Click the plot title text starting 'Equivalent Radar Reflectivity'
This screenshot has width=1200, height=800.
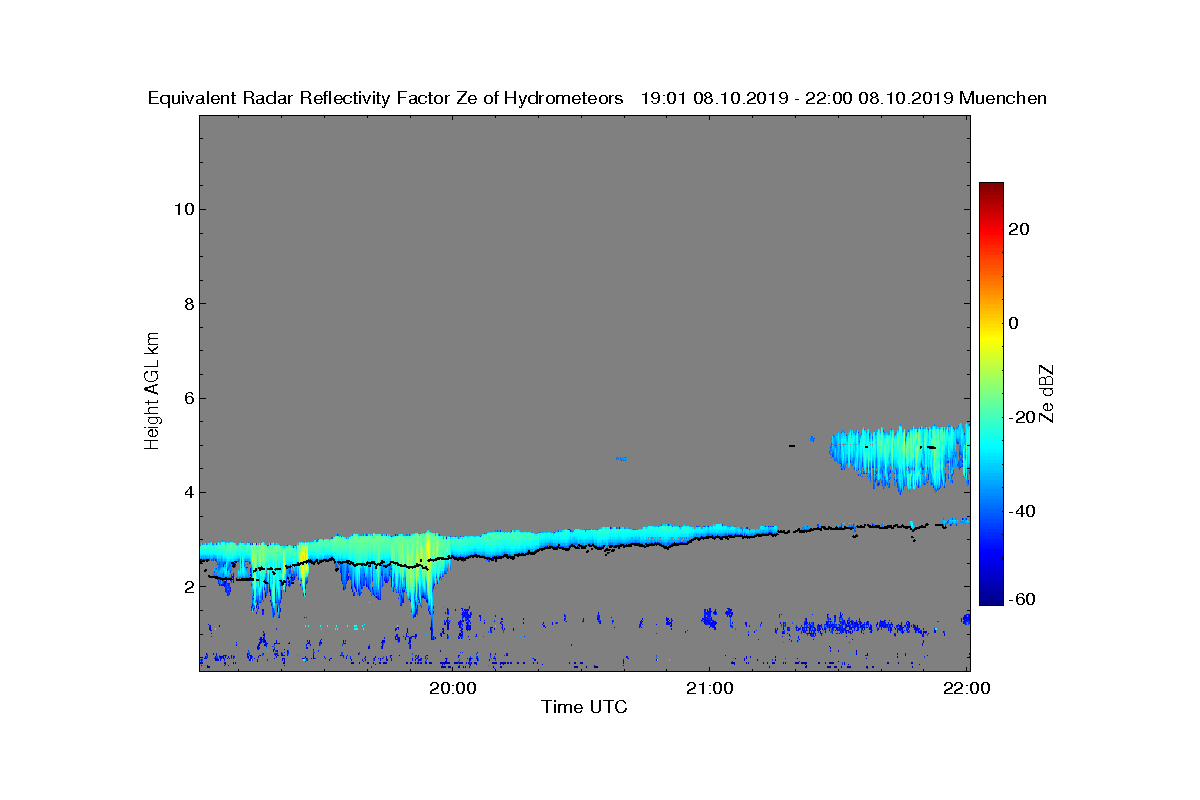(x=597, y=98)
